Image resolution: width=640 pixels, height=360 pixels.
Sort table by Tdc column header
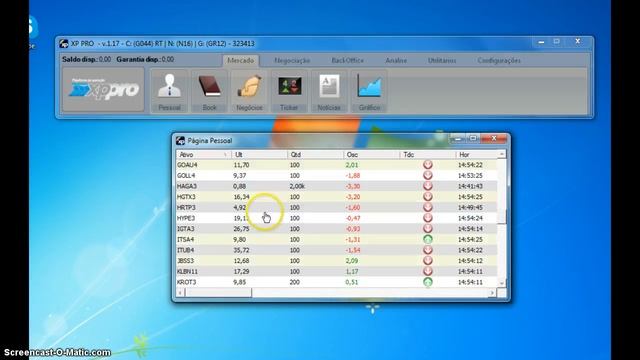click(x=428, y=155)
